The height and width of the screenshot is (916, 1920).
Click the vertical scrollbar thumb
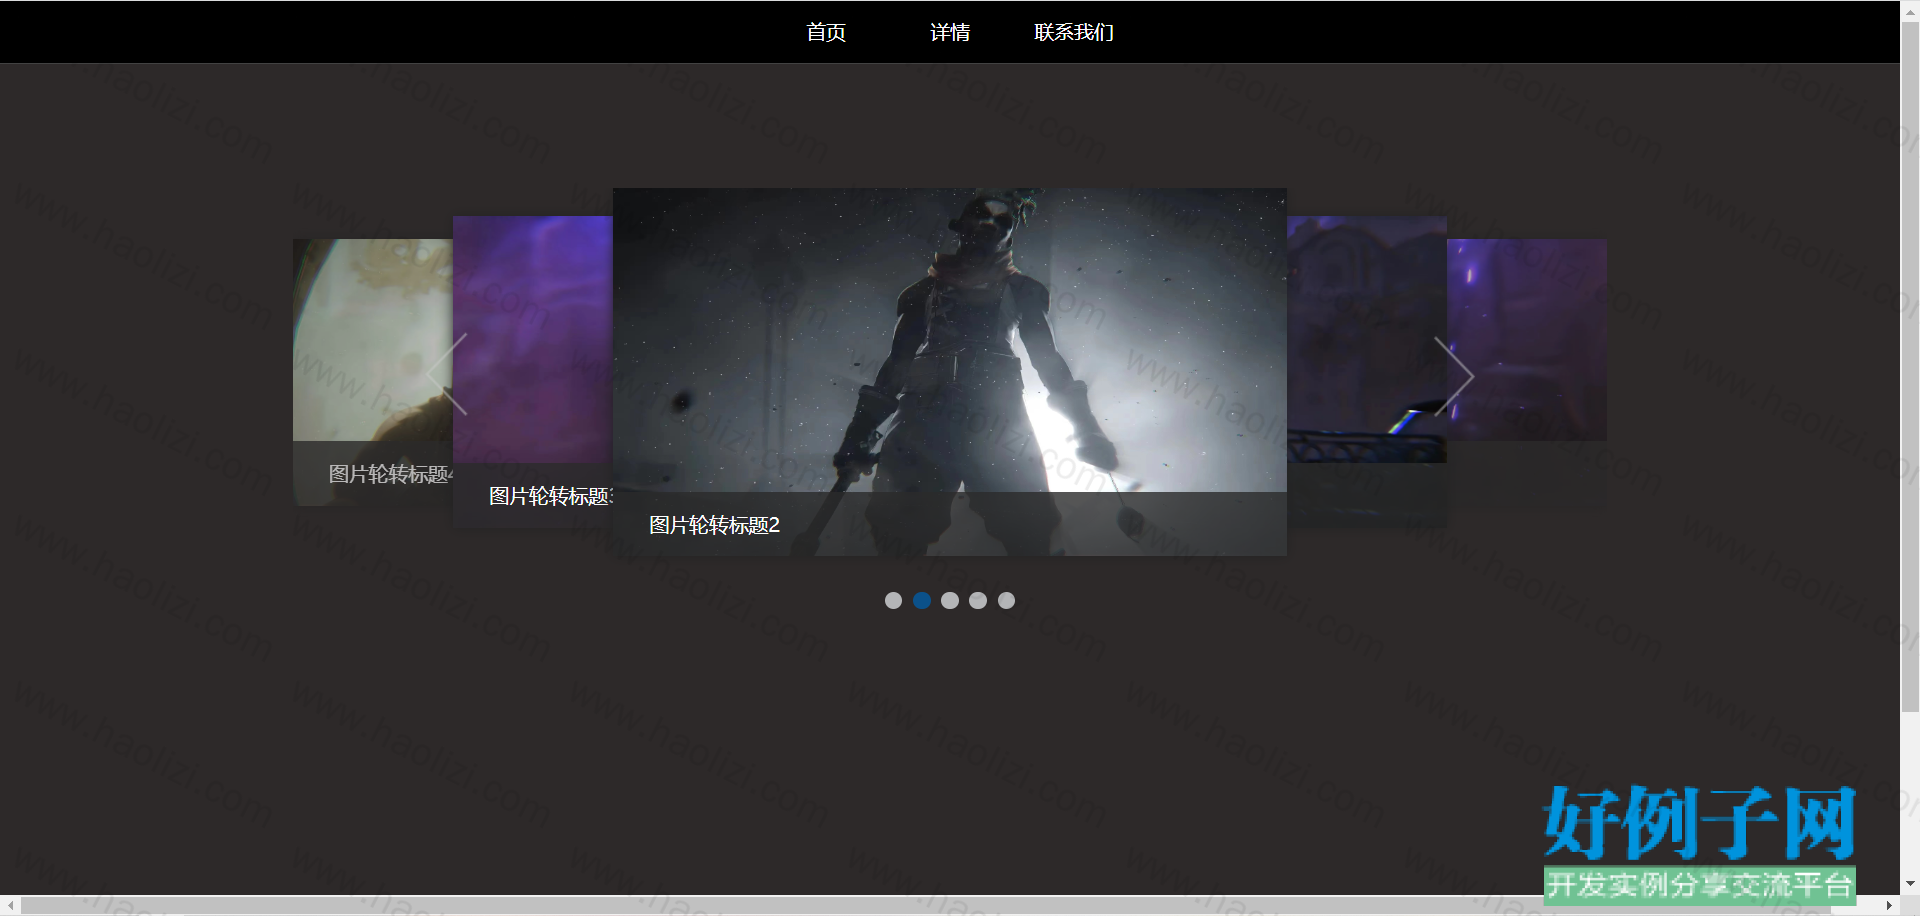point(1910,365)
